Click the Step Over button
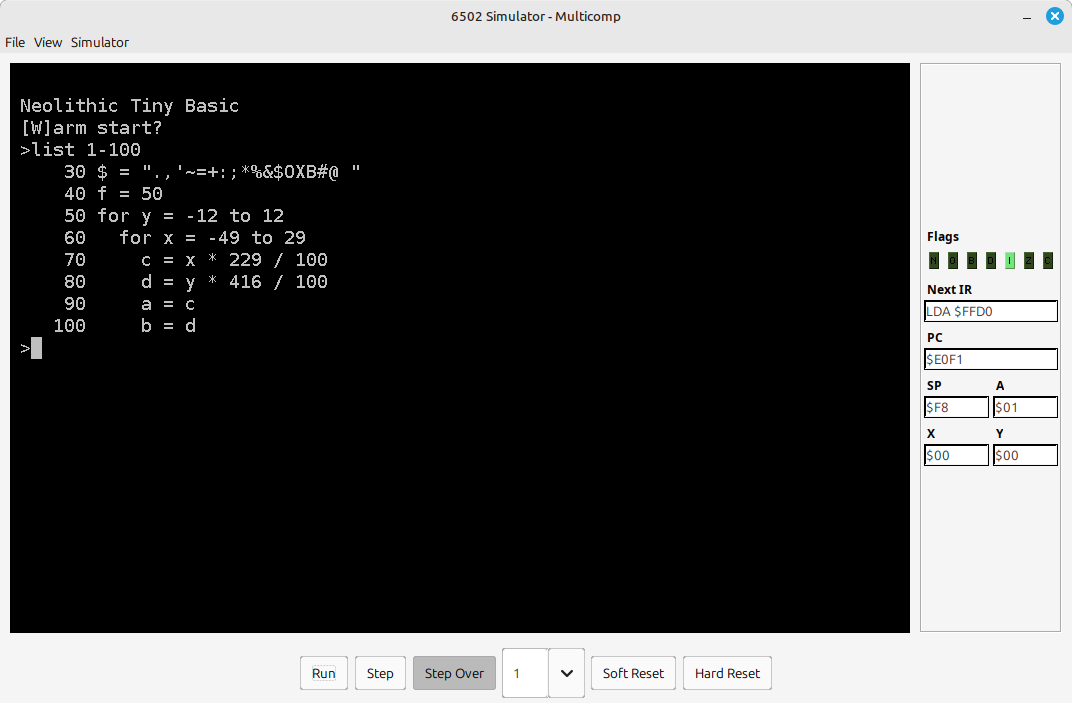This screenshot has height=703, width=1072. point(454,673)
